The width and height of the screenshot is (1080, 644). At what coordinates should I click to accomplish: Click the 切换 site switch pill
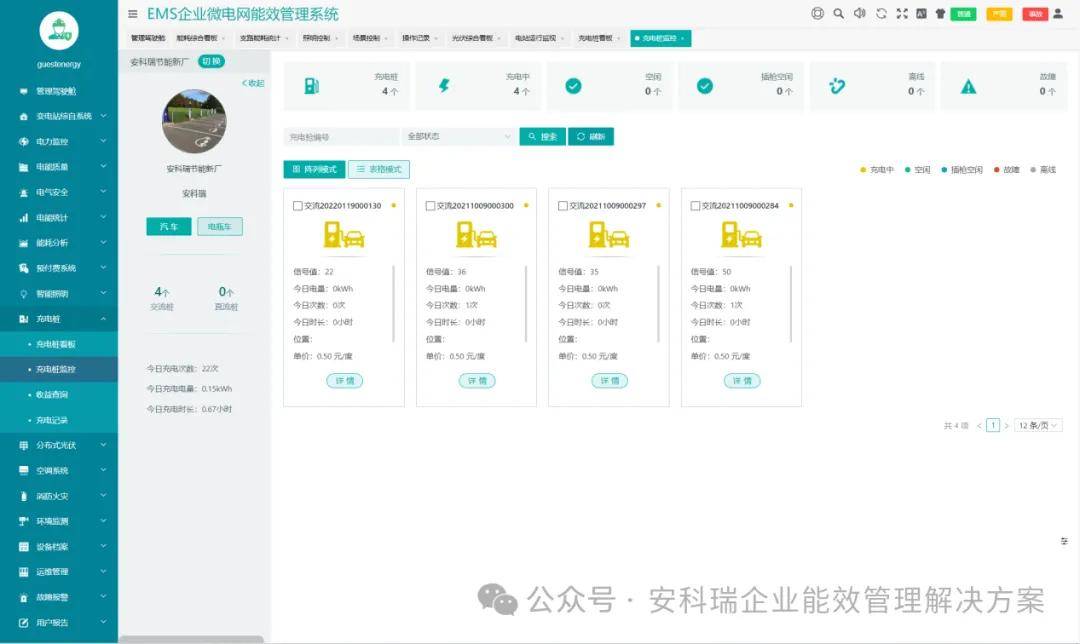pos(211,61)
